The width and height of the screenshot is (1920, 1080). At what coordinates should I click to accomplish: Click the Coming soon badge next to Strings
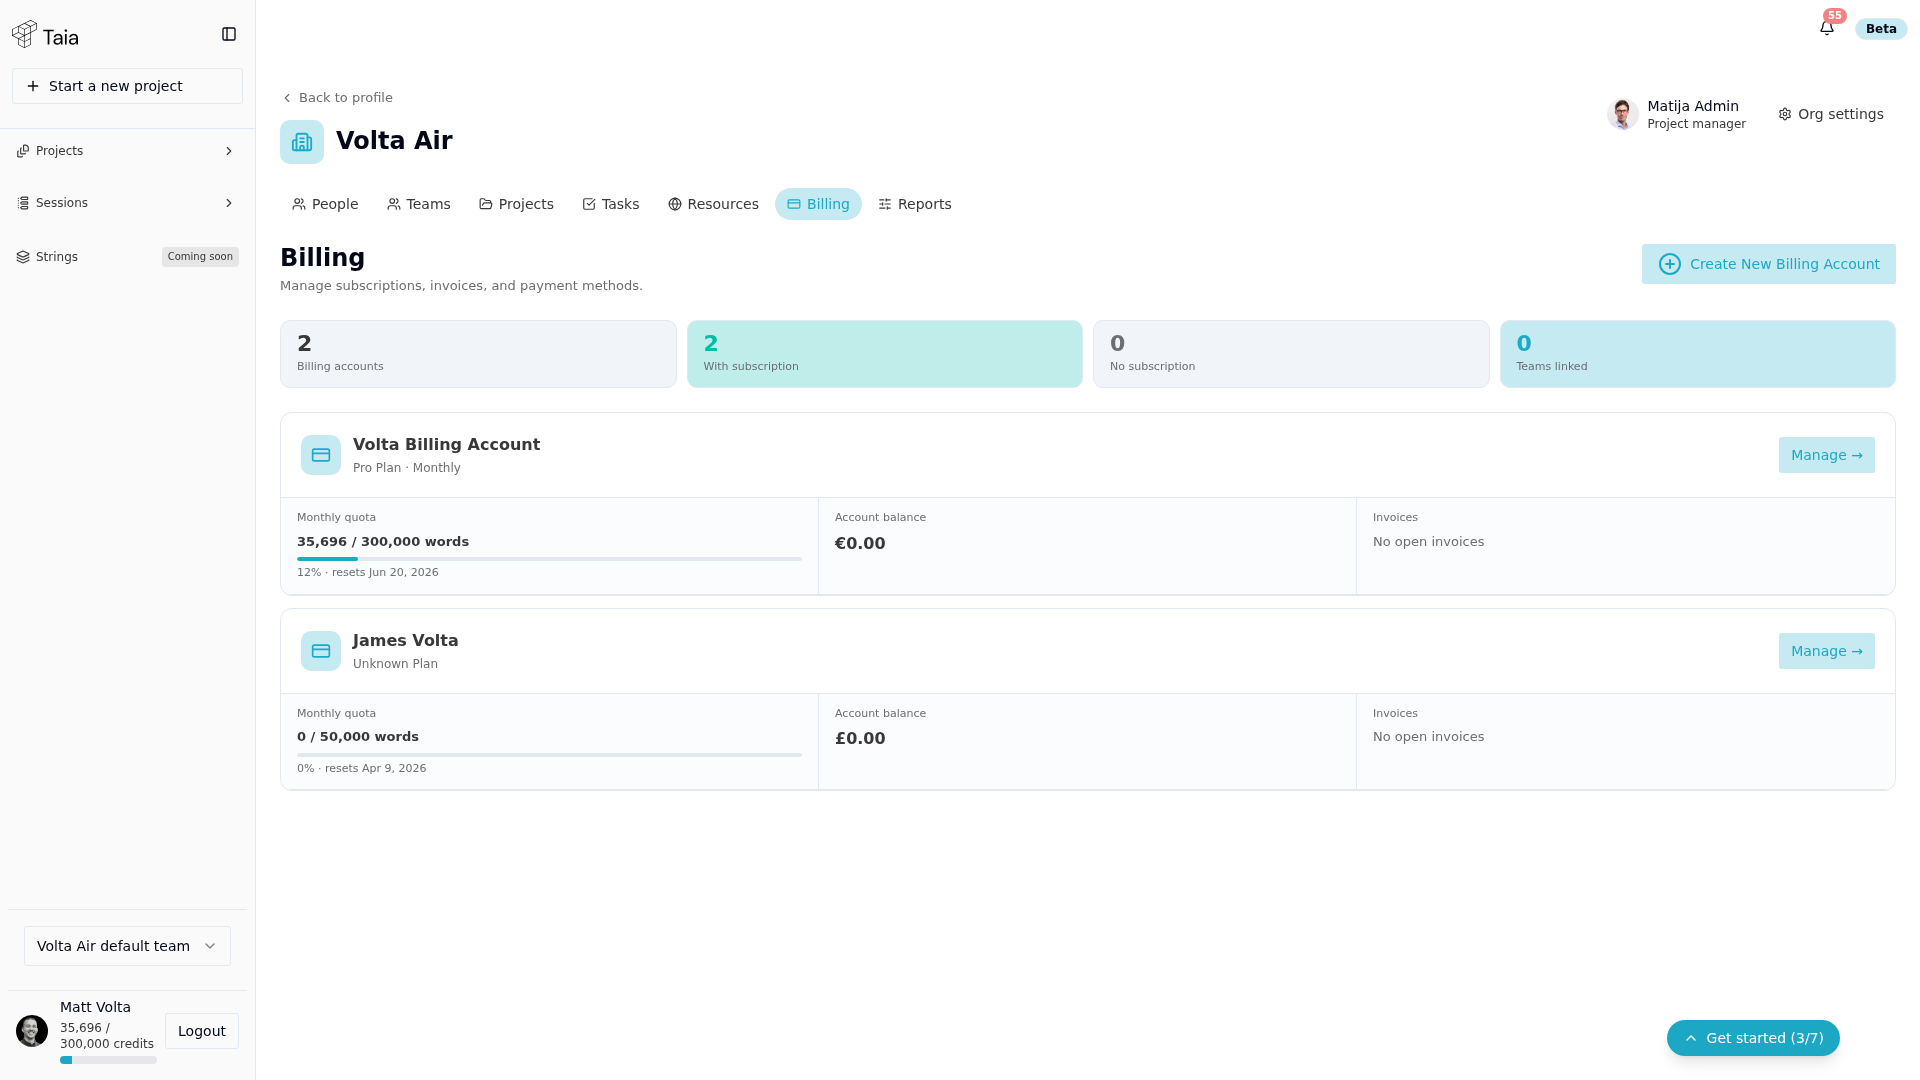[x=200, y=257]
